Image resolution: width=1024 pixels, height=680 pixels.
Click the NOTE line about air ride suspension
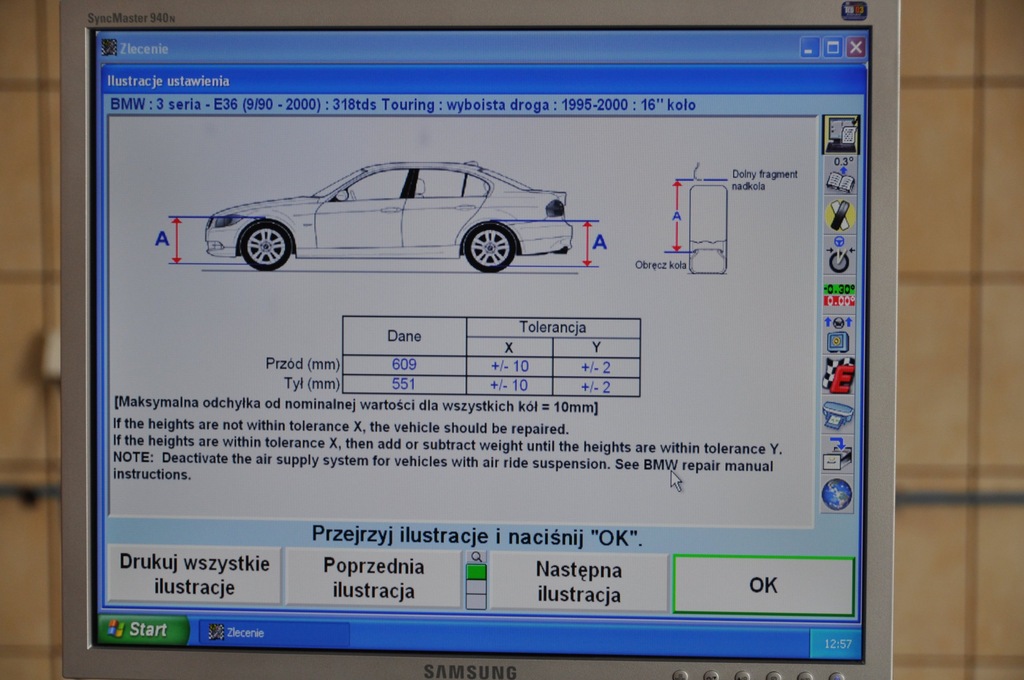pyautogui.click(x=443, y=466)
